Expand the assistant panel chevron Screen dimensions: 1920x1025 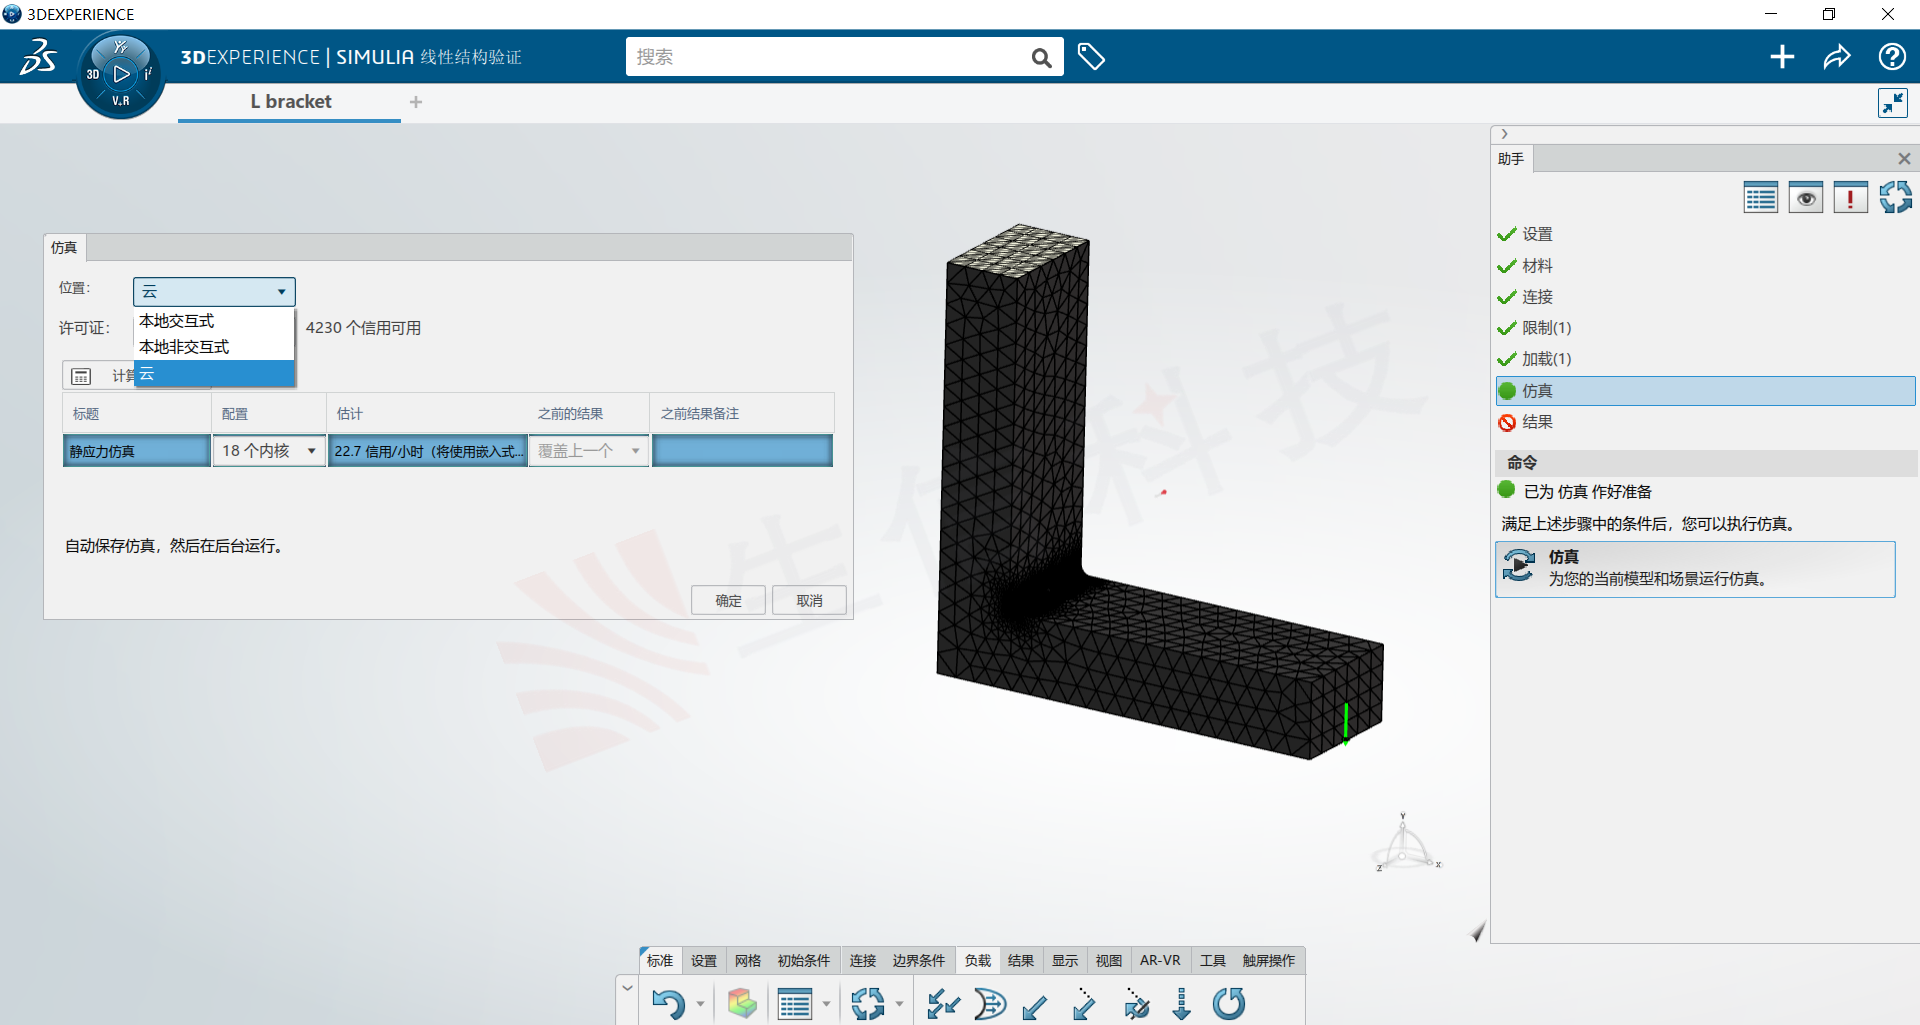[x=1504, y=134]
